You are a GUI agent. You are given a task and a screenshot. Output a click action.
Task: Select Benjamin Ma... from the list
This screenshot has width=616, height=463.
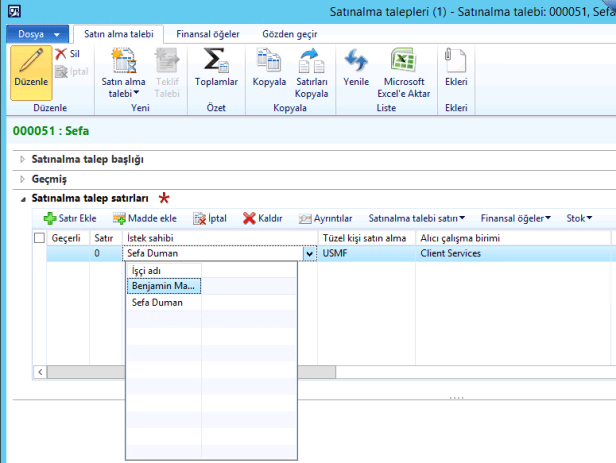165,286
